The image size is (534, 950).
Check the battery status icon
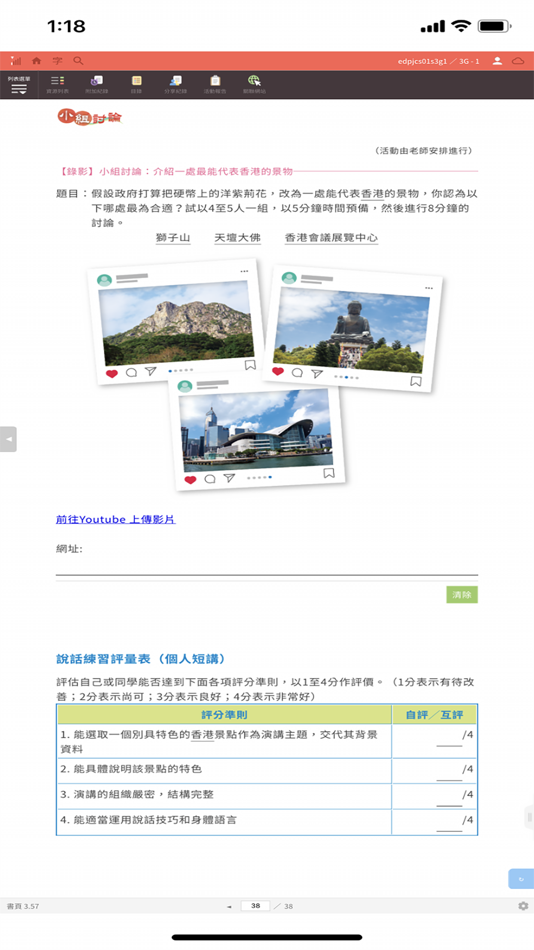click(x=495, y=26)
